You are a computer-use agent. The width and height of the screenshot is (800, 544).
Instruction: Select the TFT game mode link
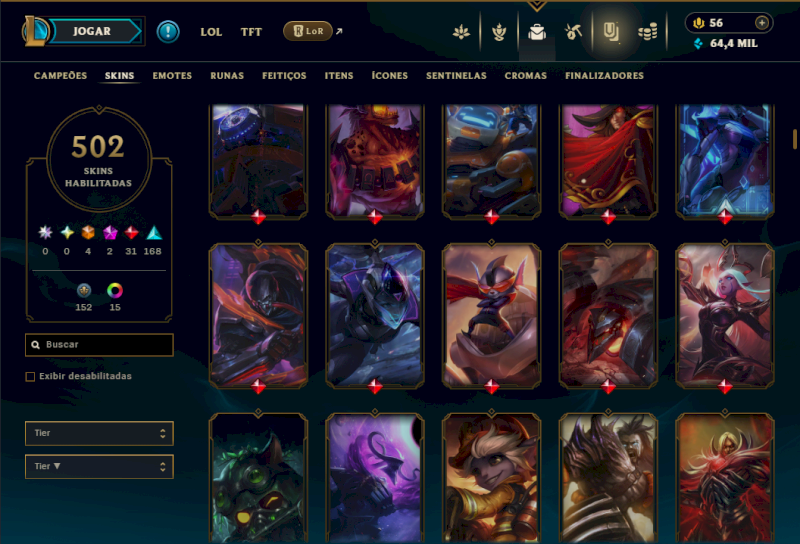[x=251, y=32]
